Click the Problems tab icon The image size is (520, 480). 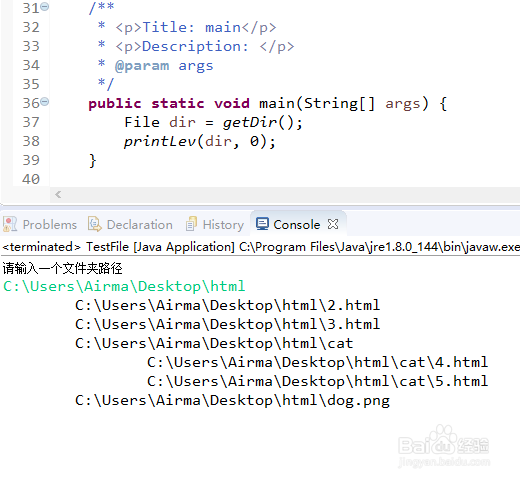(10, 224)
